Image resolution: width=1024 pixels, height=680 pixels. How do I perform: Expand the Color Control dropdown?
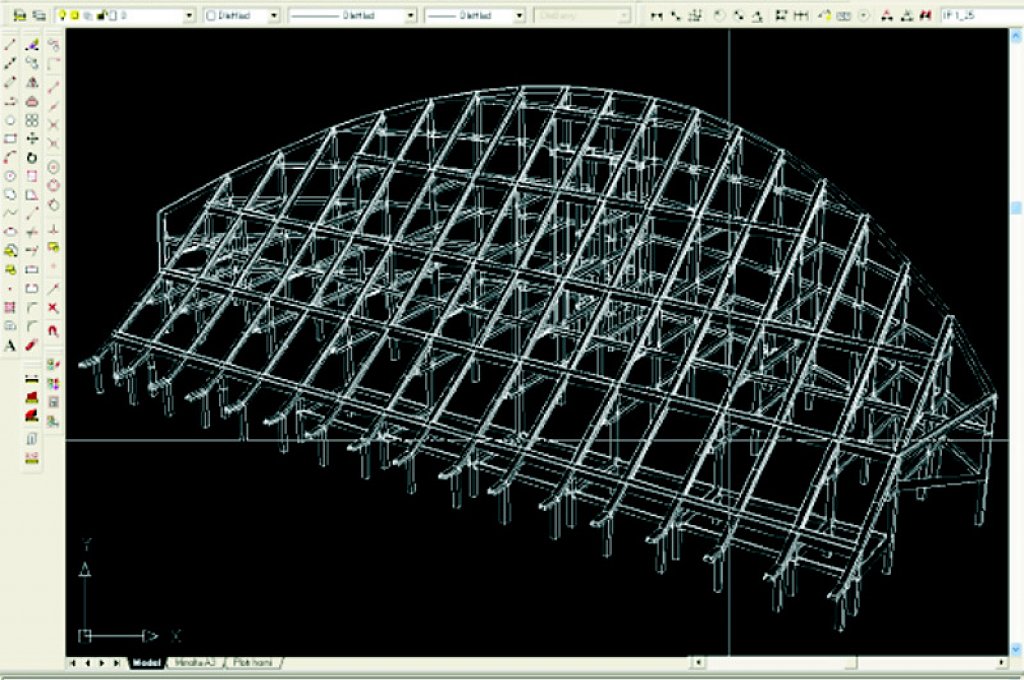coord(274,15)
